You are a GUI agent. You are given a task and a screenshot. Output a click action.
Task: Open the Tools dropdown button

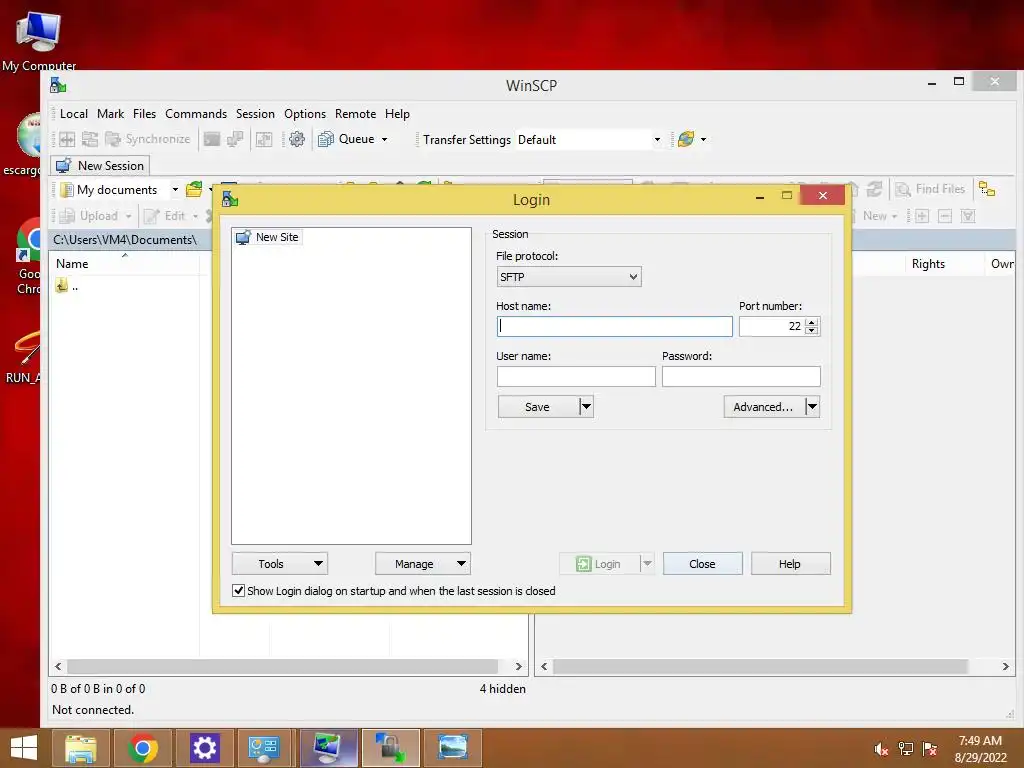coord(280,564)
